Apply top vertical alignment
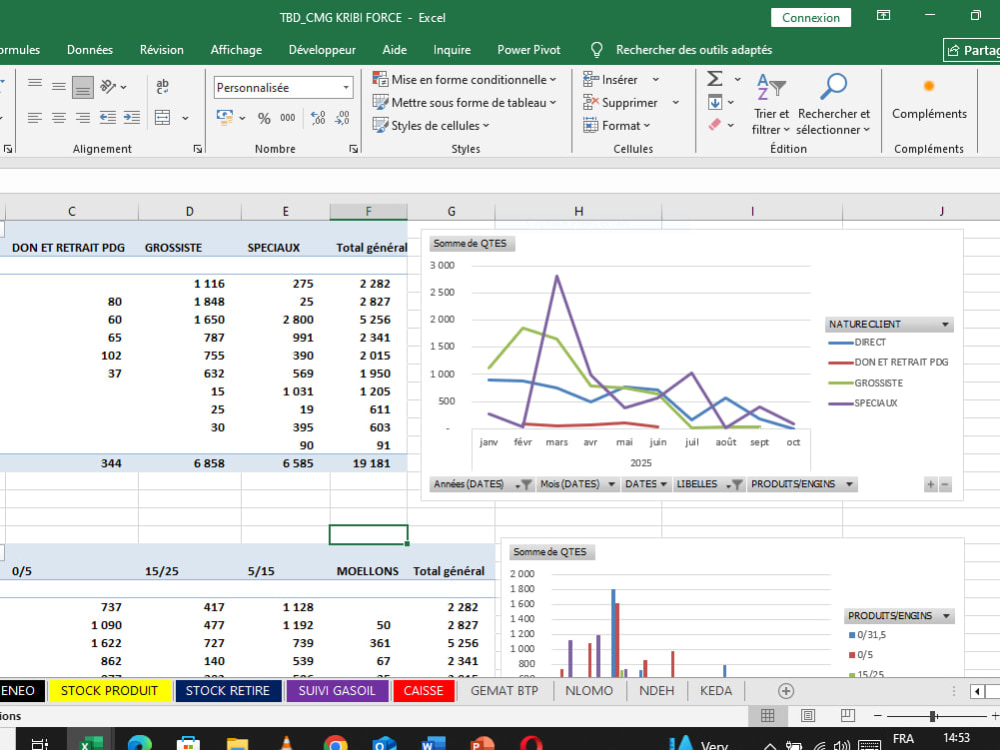Screen dimensions: 1000x750 click(35, 85)
